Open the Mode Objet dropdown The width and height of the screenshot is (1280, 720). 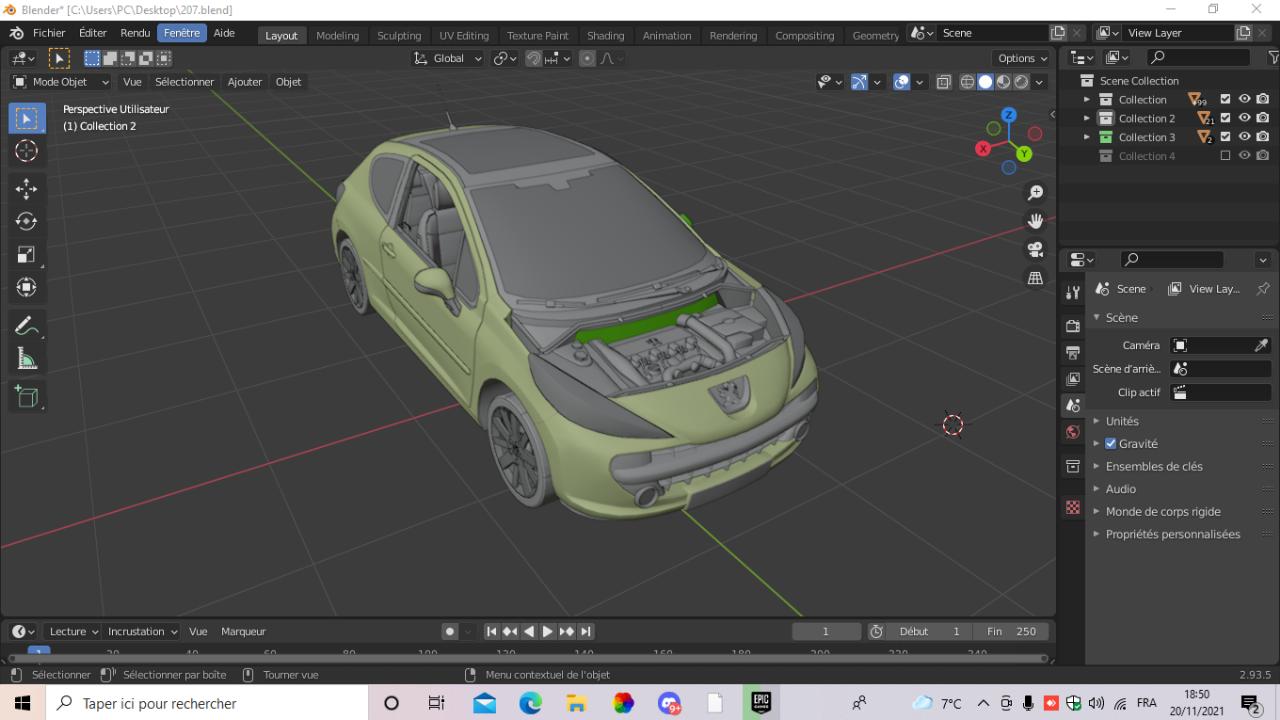coord(61,82)
